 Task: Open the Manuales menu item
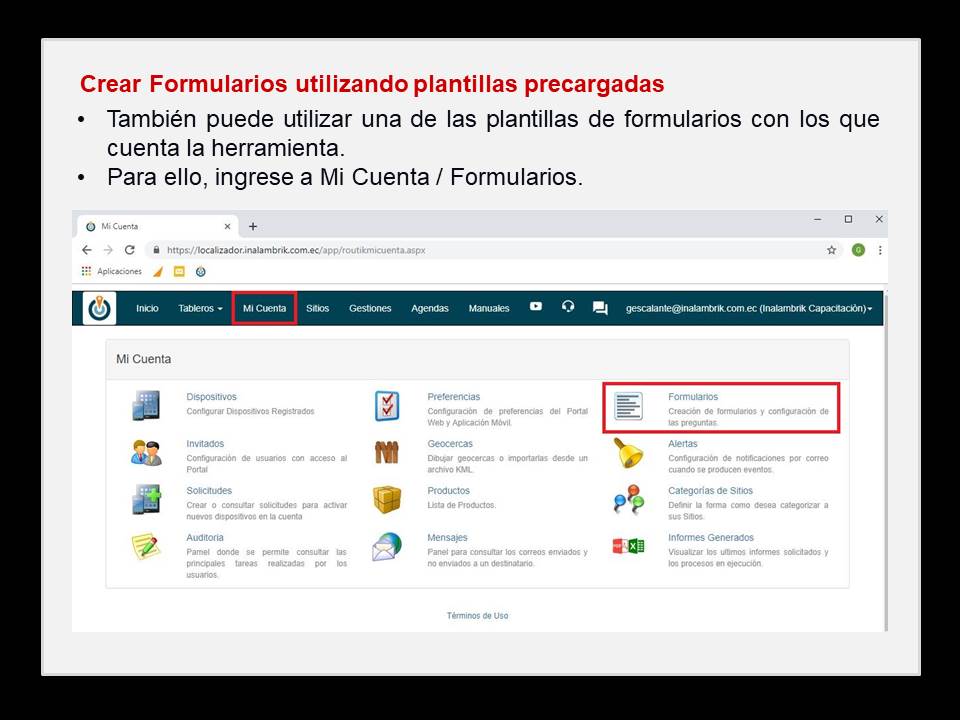click(489, 308)
